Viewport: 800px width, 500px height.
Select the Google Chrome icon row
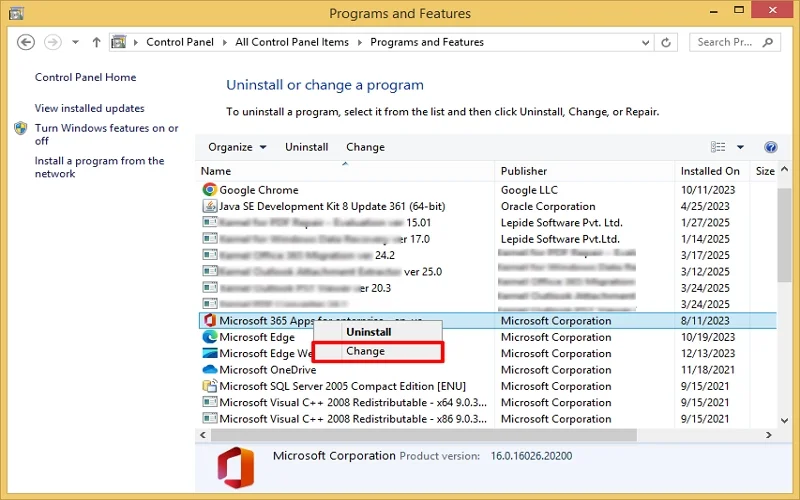209,189
